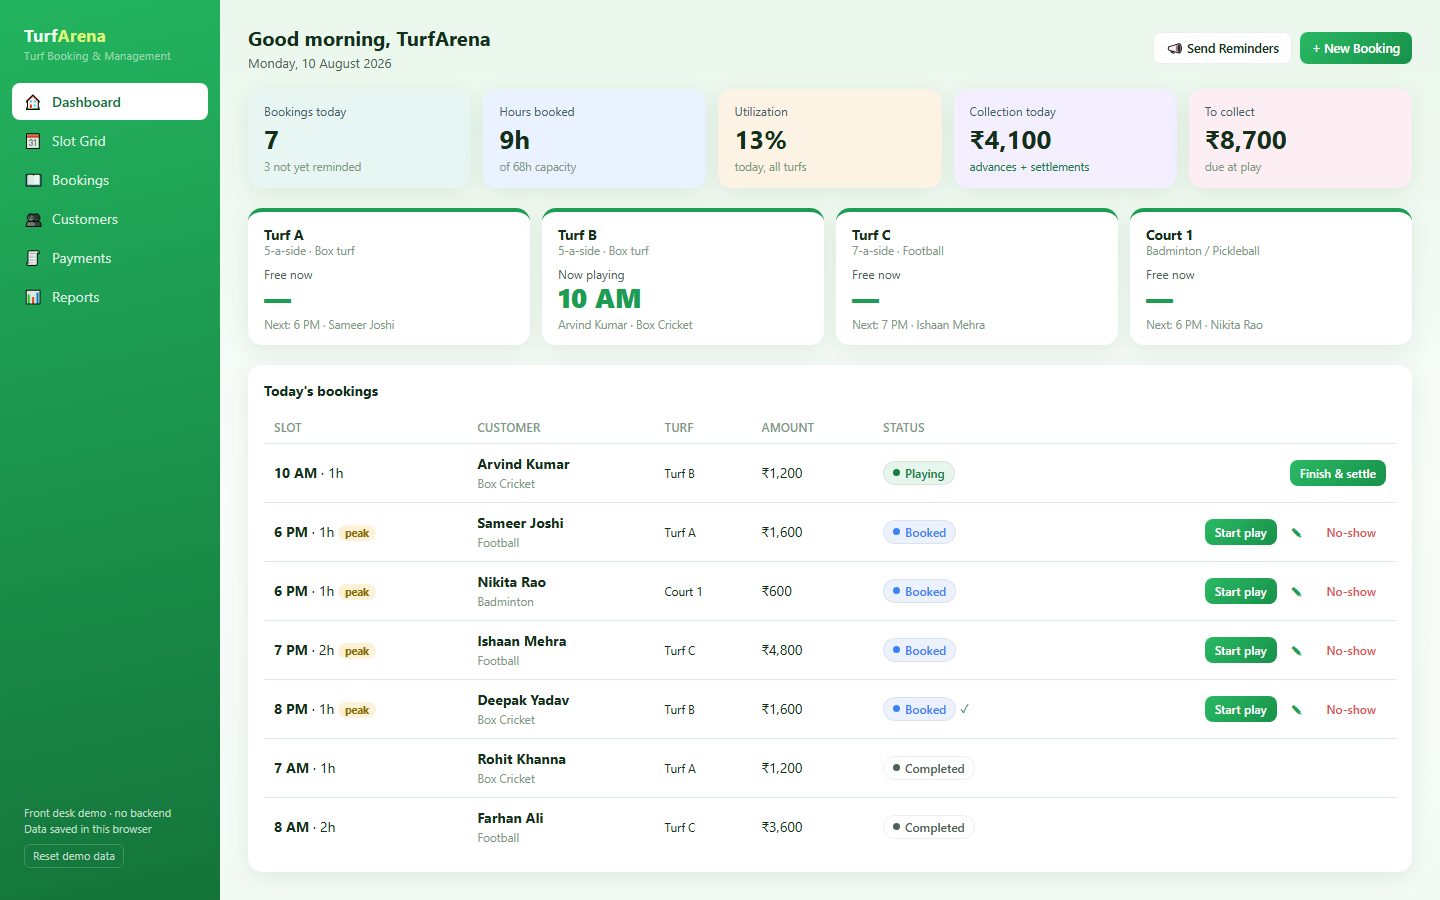The image size is (1440, 900).
Task: Click Court 1 turf cell for Nikita Rao
Action: coord(683,592)
